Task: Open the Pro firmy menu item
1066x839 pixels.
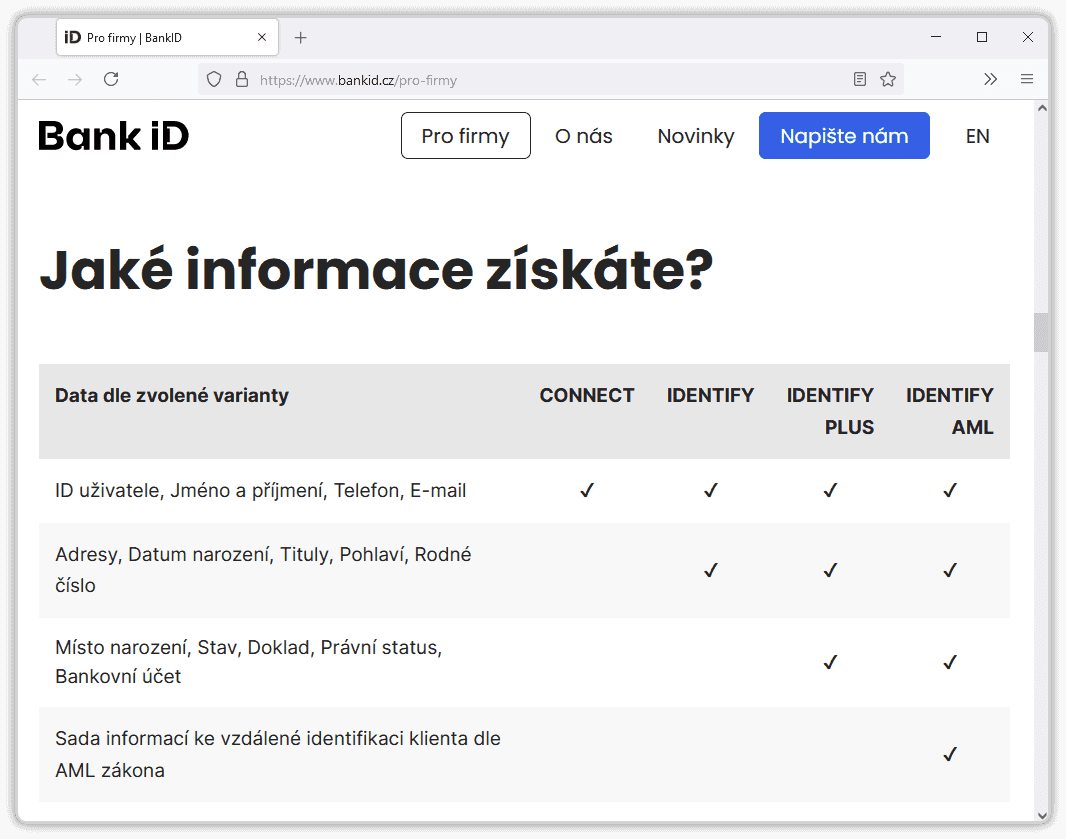Action: click(x=465, y=136)
